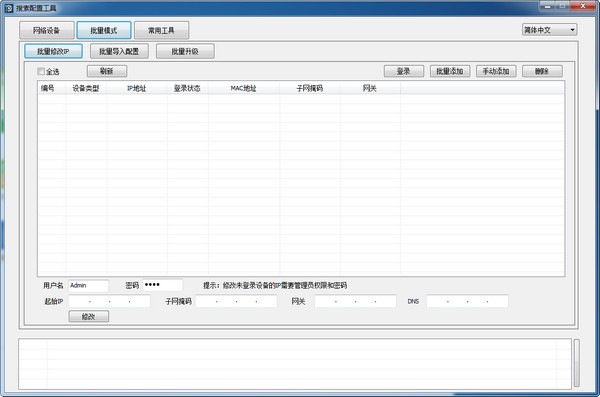Open the 简体中文 language dropdown
This screenshot has height=397, width=600.
(549, 30)
